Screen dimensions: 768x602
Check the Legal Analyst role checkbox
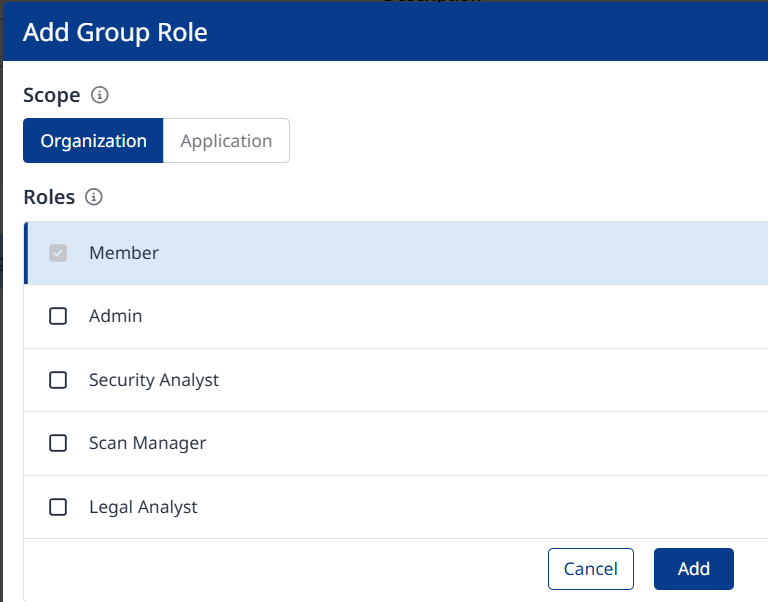(x=58, y=507)
